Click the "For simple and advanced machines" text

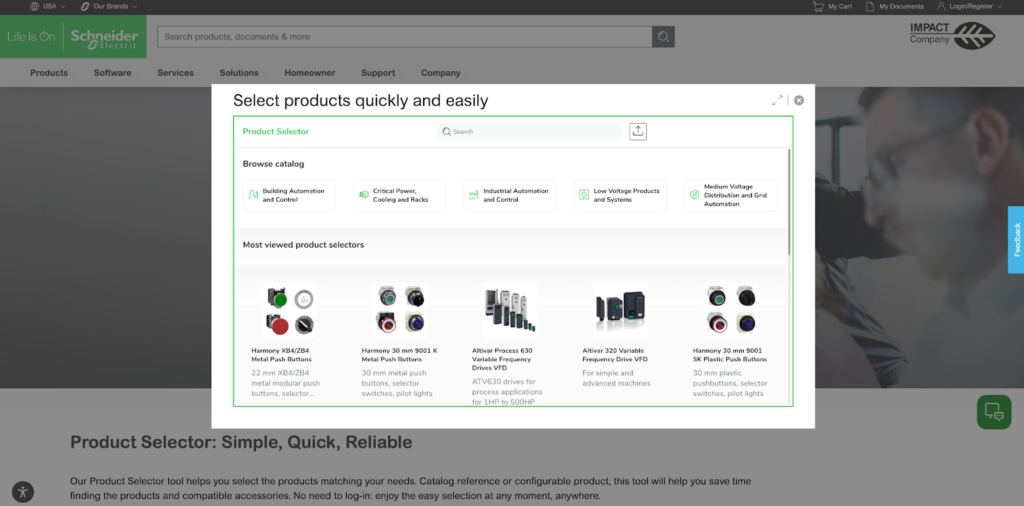coord(616,378)
